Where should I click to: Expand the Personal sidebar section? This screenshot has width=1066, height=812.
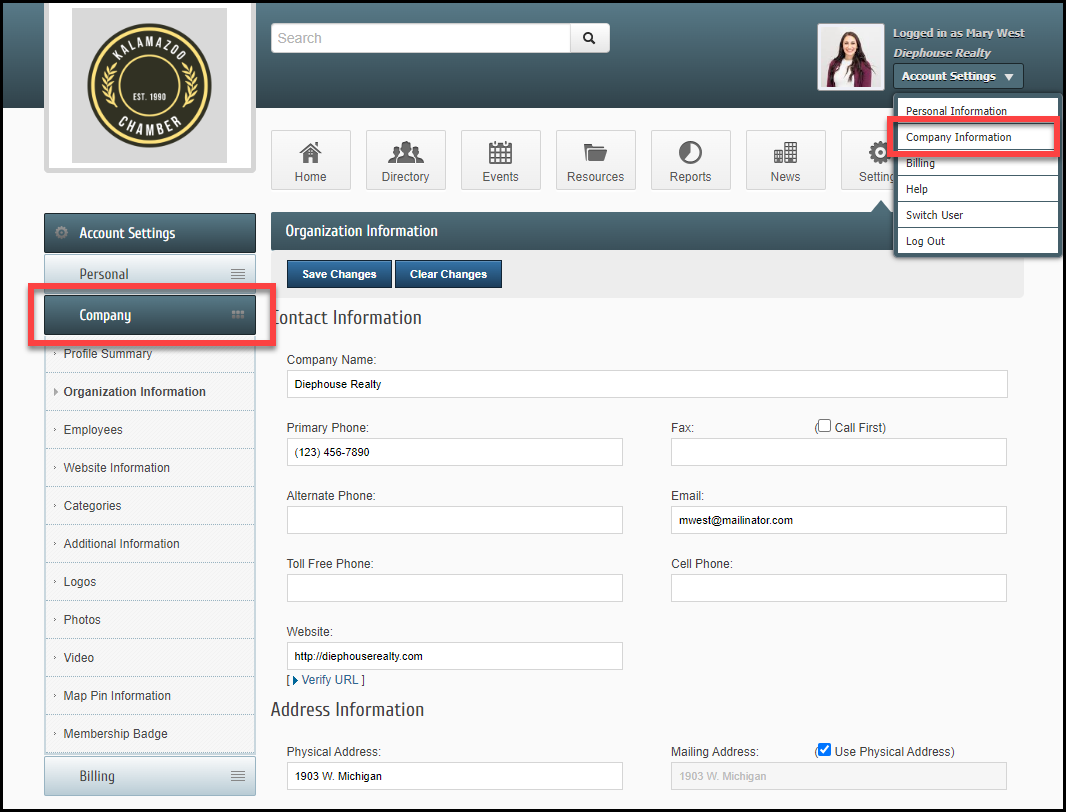click(150, 274)
